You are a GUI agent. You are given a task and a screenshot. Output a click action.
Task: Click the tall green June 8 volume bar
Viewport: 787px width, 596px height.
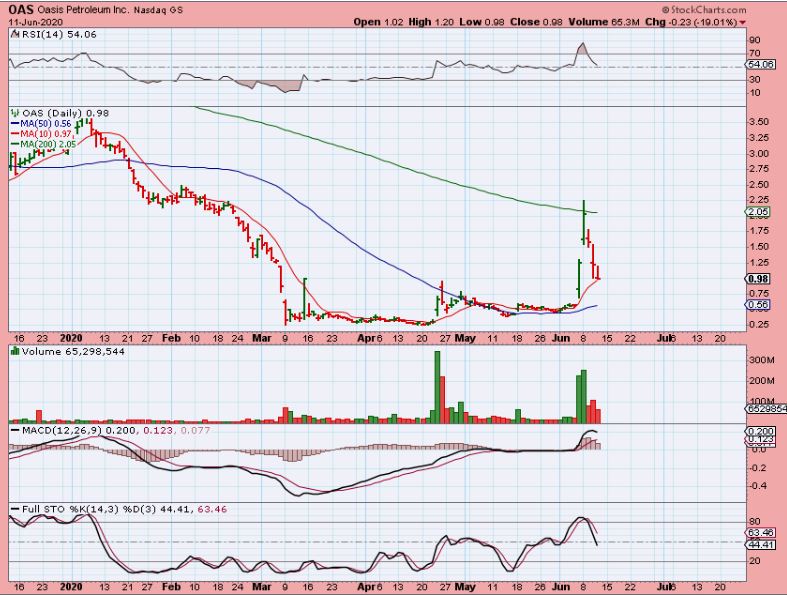click(x=584, y=397)
